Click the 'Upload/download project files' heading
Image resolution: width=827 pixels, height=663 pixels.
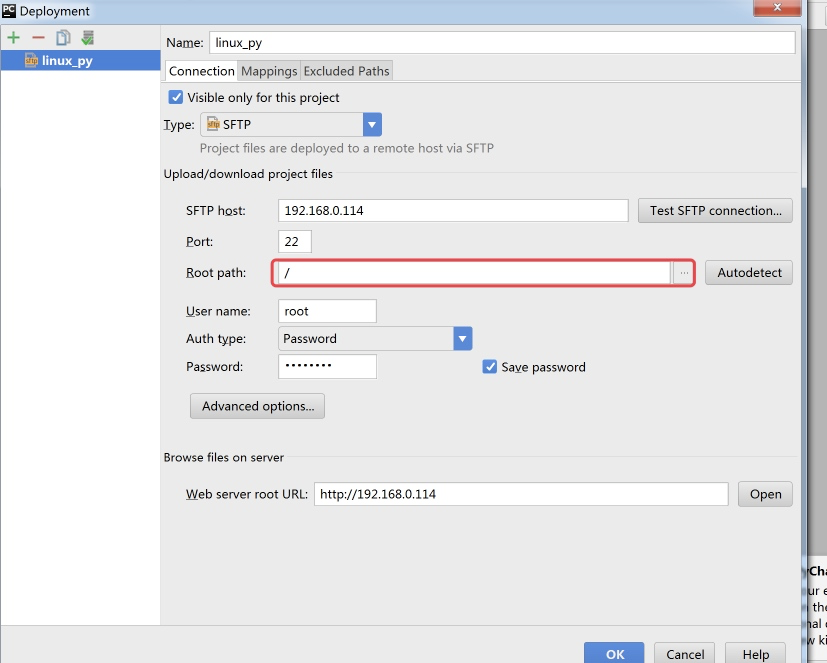pos(248,174)
